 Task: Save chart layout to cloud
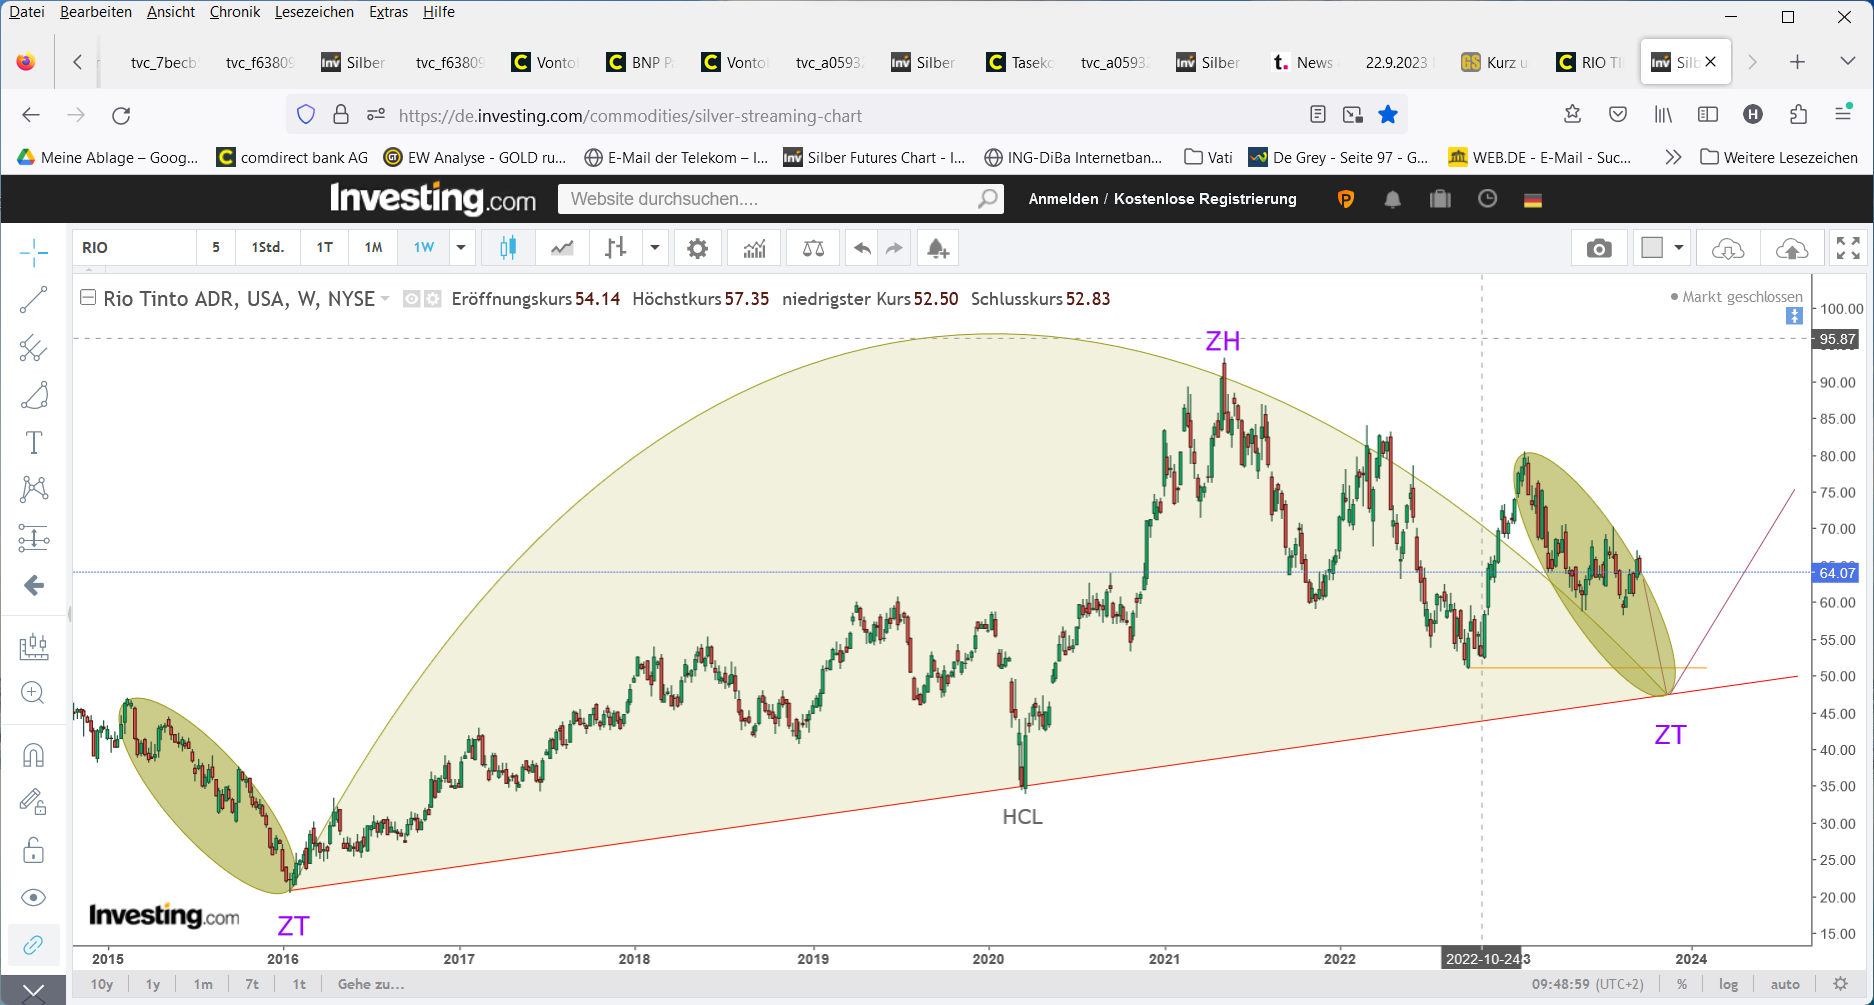click(x=1791, y=248)
